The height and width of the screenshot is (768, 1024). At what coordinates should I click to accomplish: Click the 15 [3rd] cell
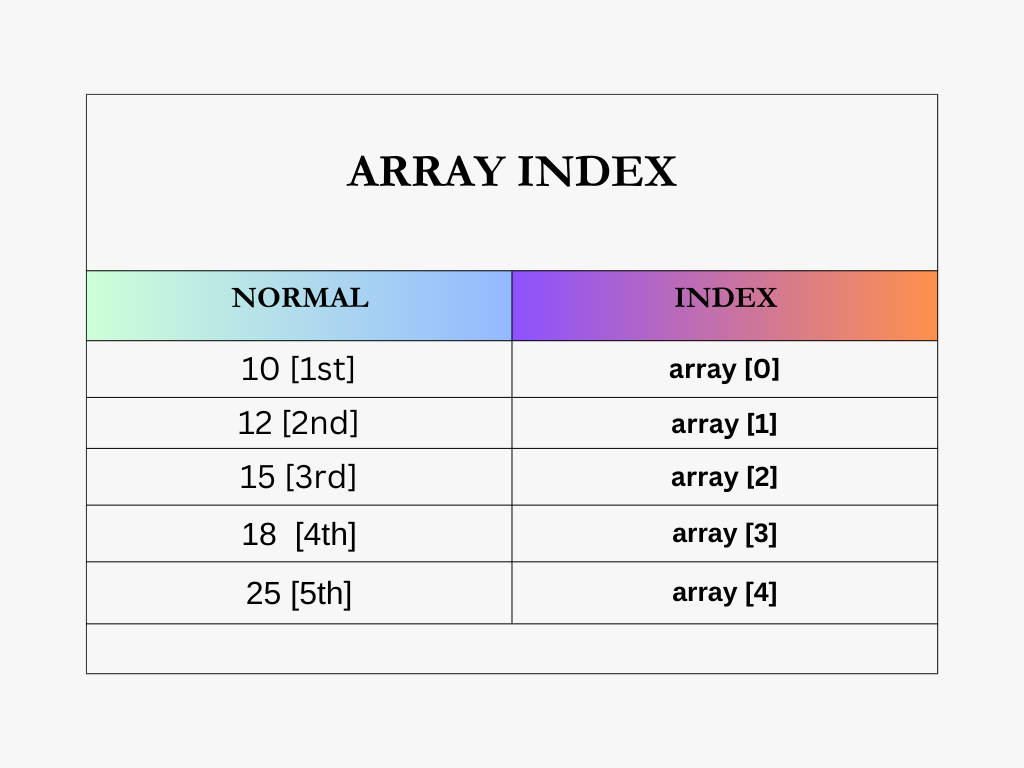point(299,477)
